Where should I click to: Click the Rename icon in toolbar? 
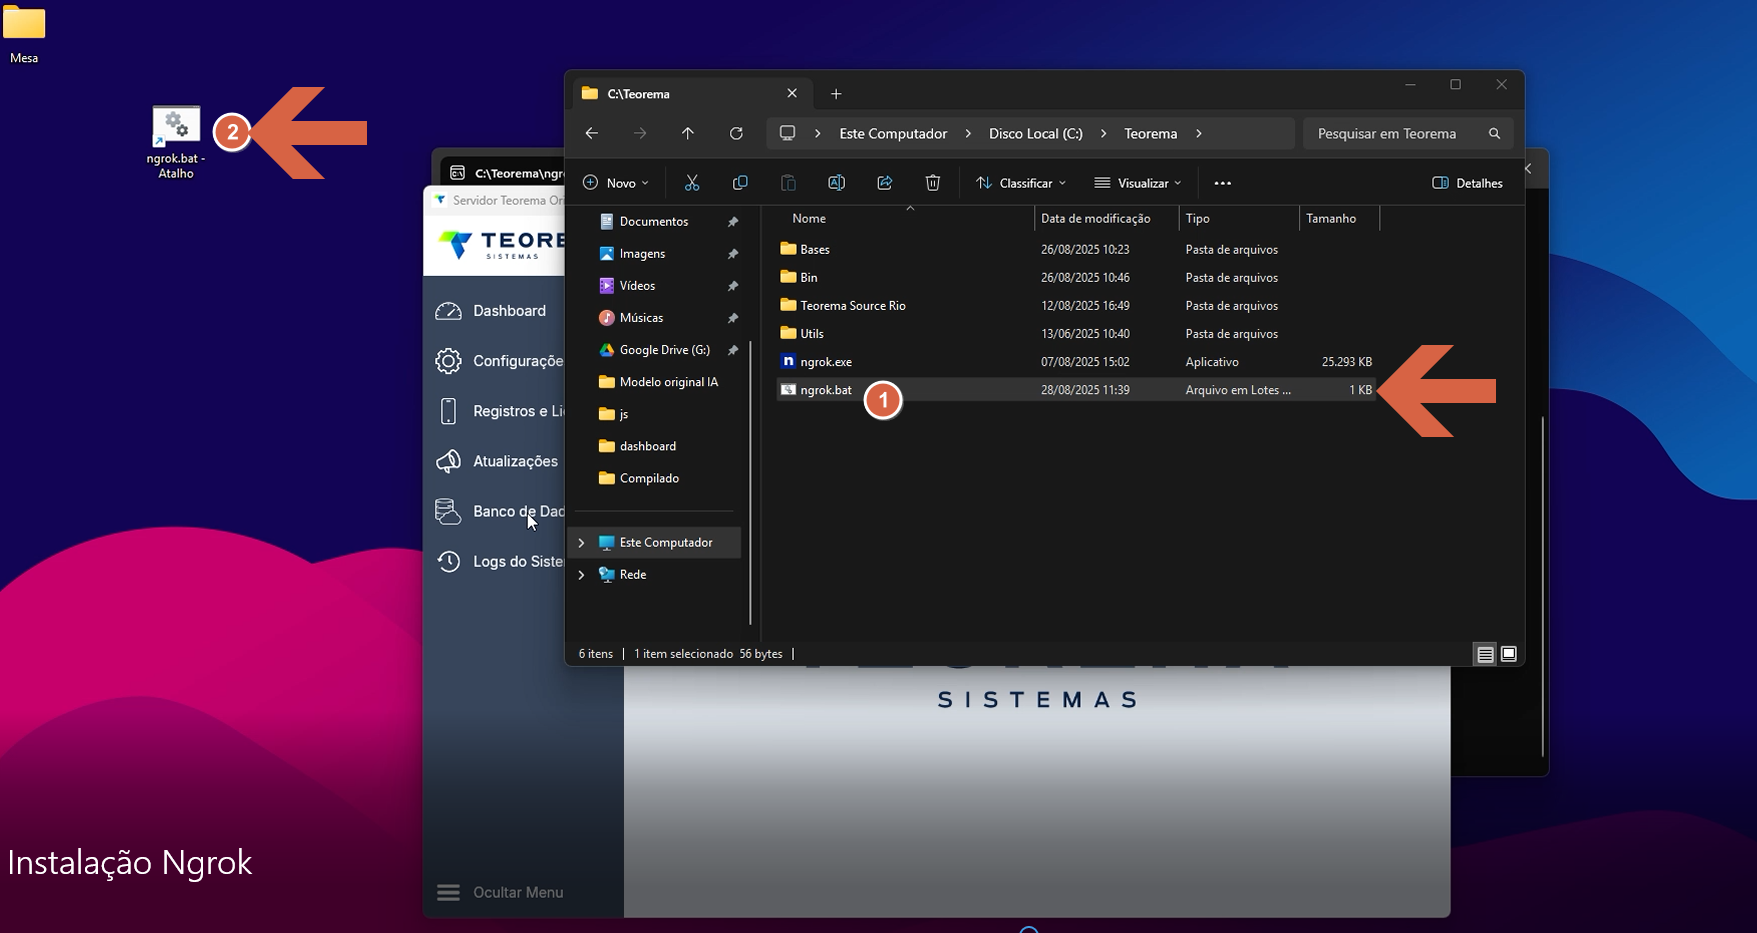pyautogui.click(x=836, y=183)
